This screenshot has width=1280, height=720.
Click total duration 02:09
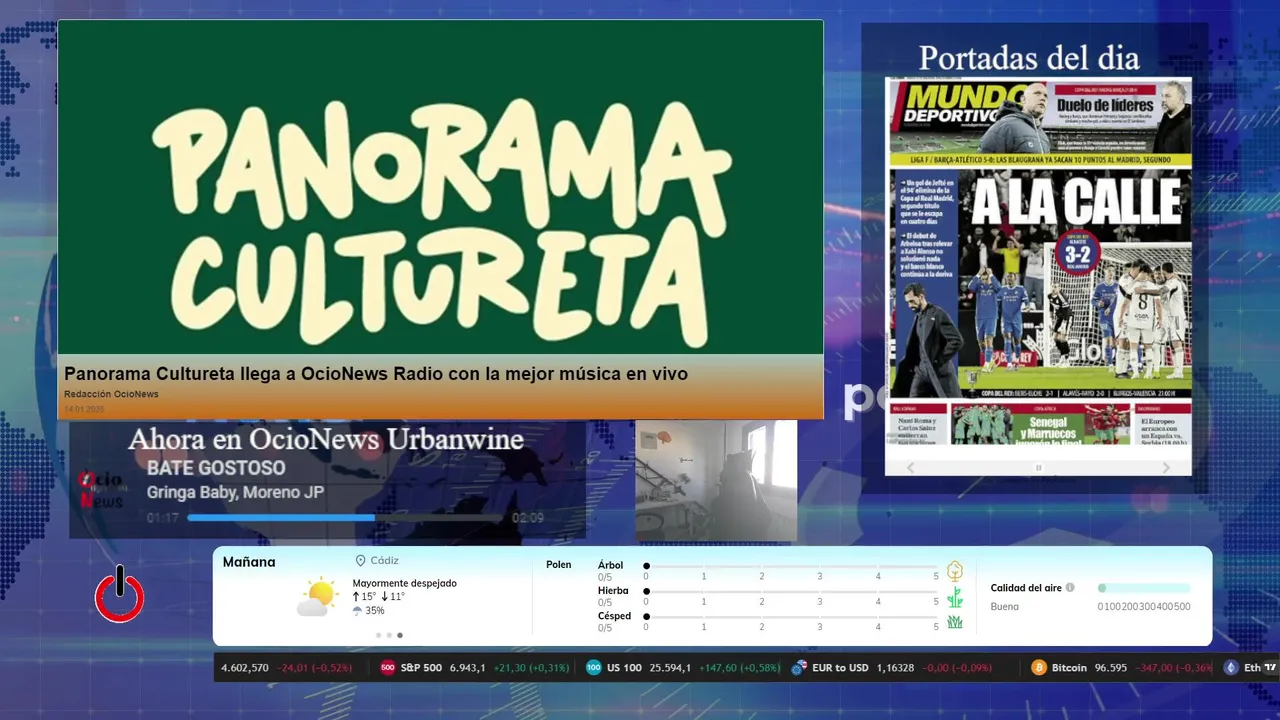coord(528,518)
